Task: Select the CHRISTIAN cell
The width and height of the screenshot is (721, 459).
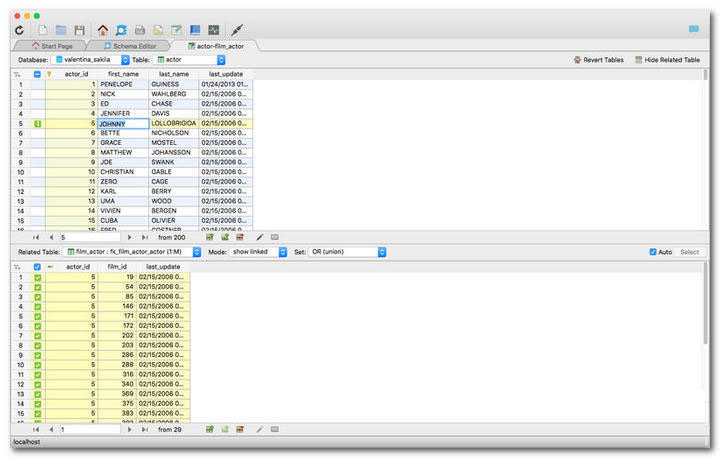Action: [x=123, y=172]
